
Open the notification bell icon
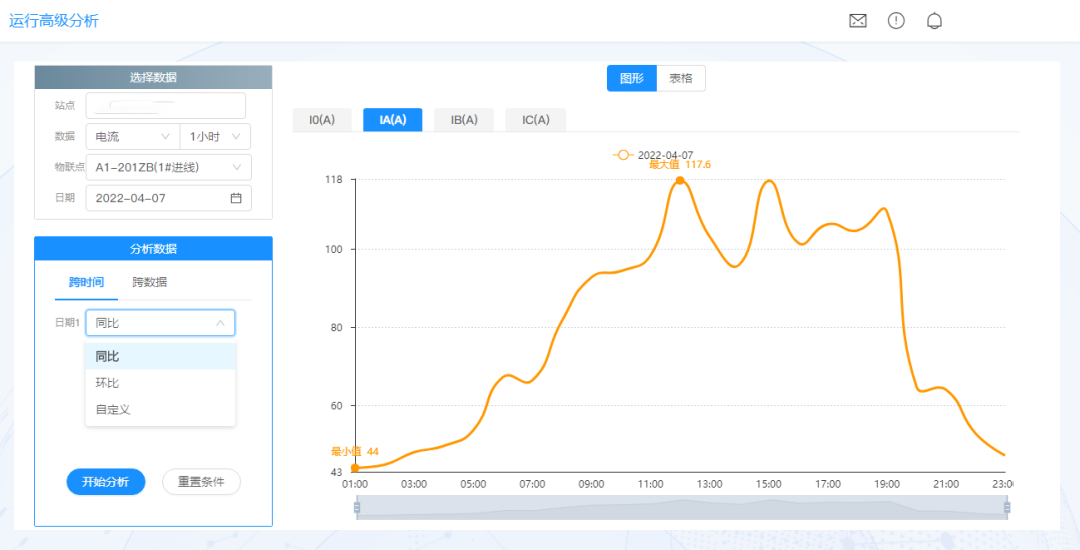[x=934, y=21]
